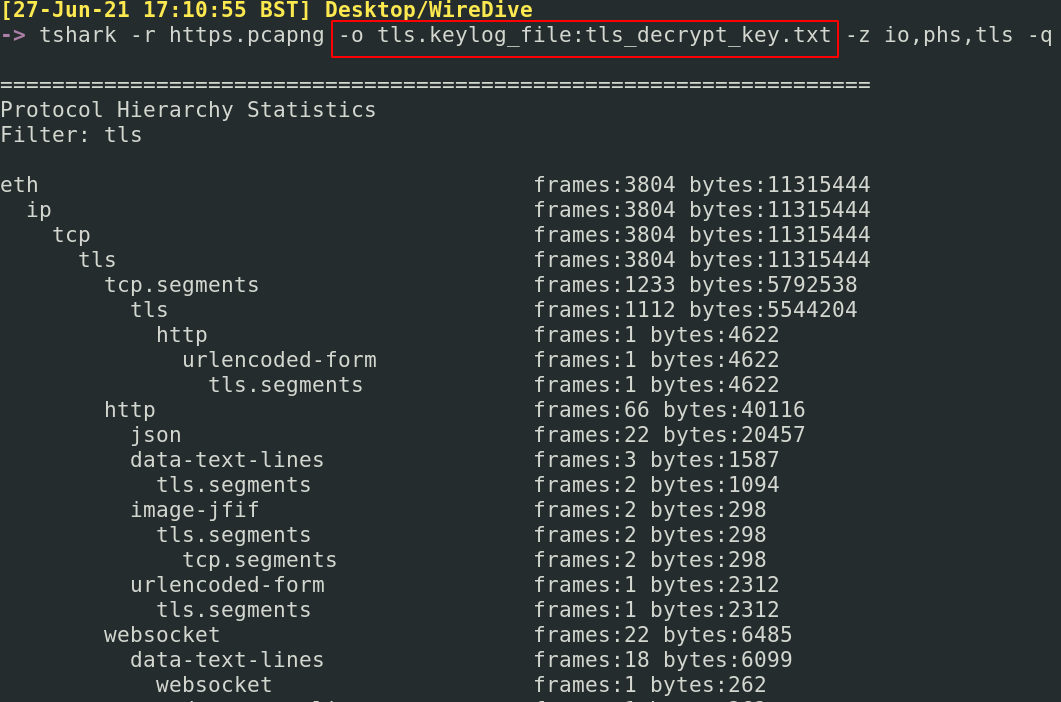
Task: Click the tcp protocol entry
Action: pyautogui.click(x=71, y=235)
